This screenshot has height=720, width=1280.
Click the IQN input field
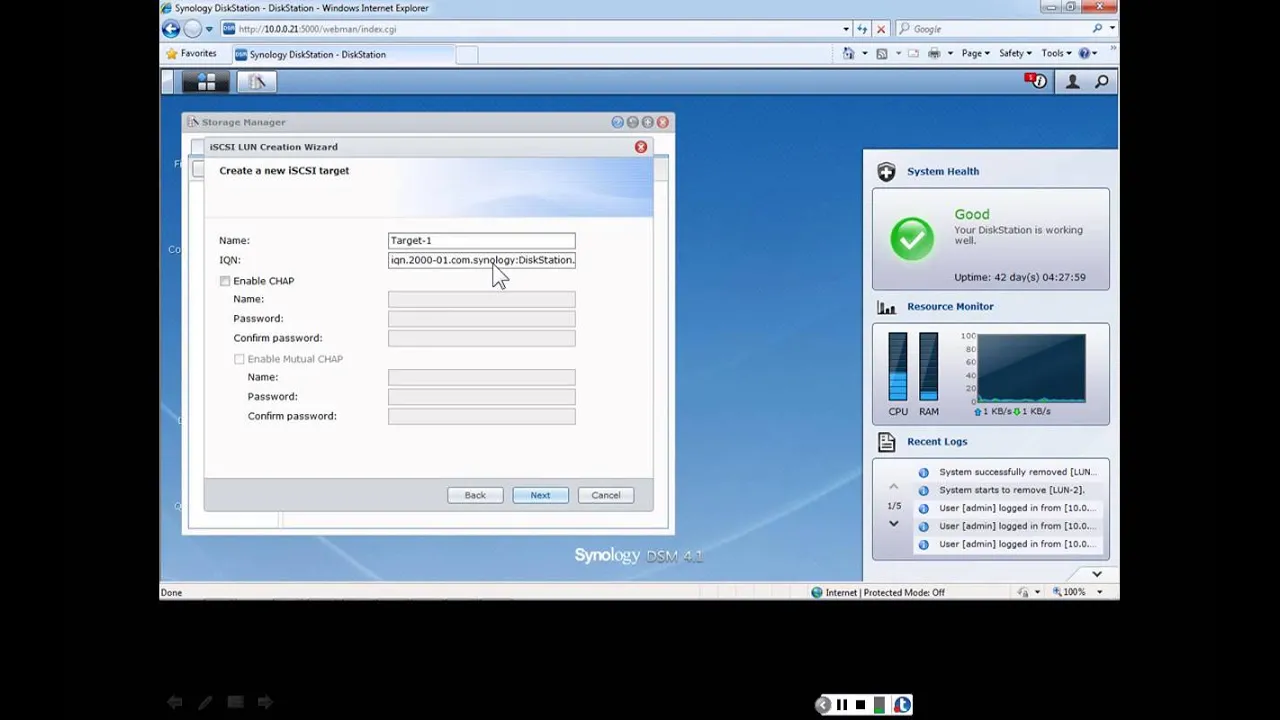pos(482,260)
